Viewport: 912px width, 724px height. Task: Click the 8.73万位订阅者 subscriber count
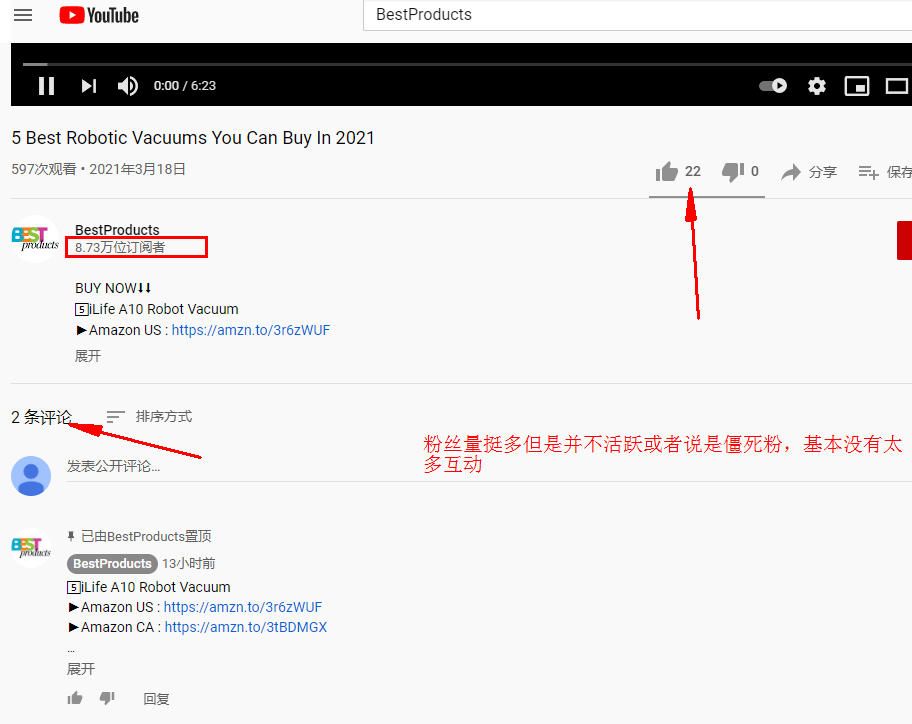120,247
